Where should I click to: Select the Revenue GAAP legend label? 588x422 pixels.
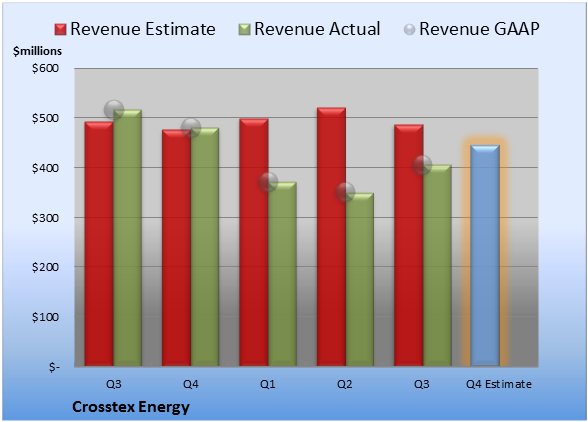(x=479, y=29)
